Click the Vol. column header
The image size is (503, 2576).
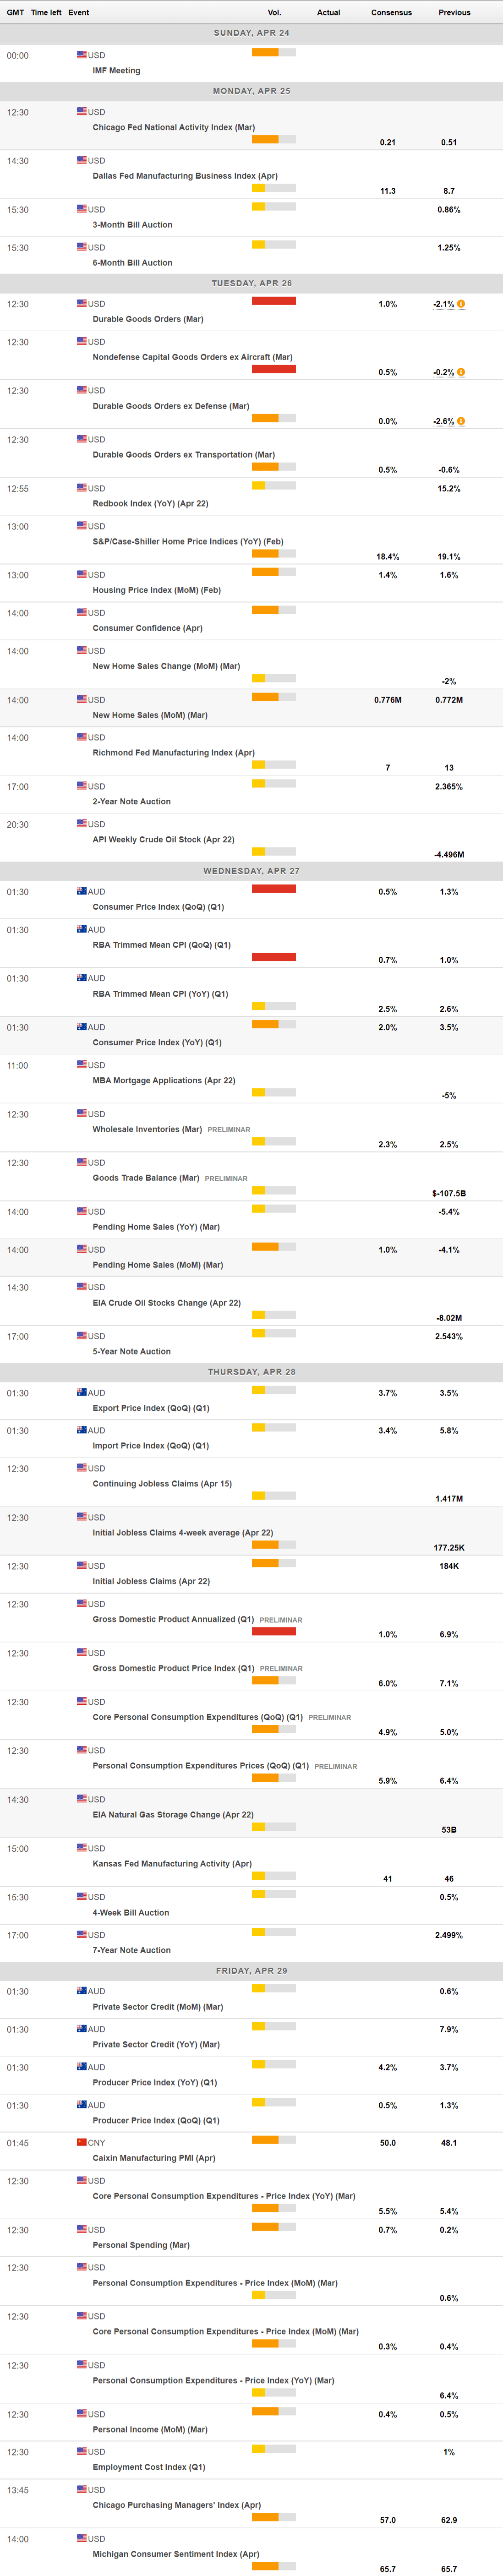[274, 13]
